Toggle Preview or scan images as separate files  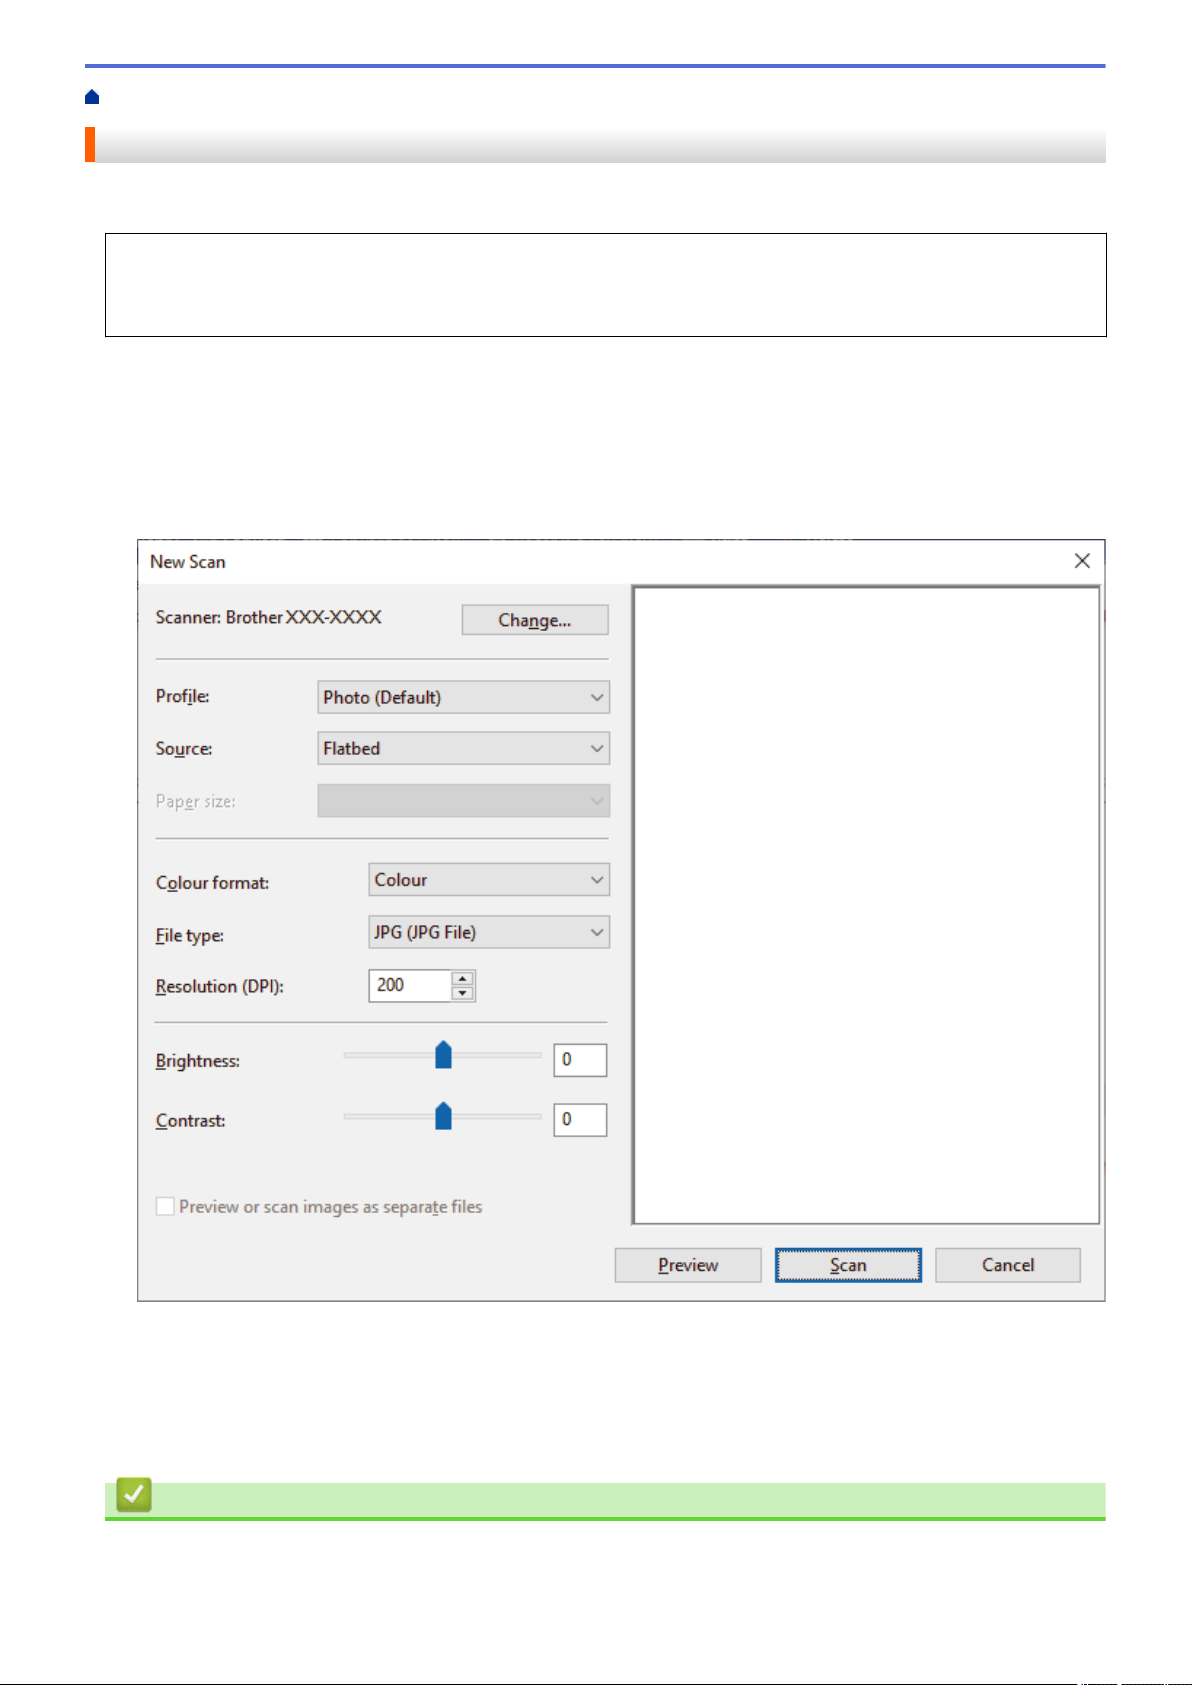point(166,1206)
